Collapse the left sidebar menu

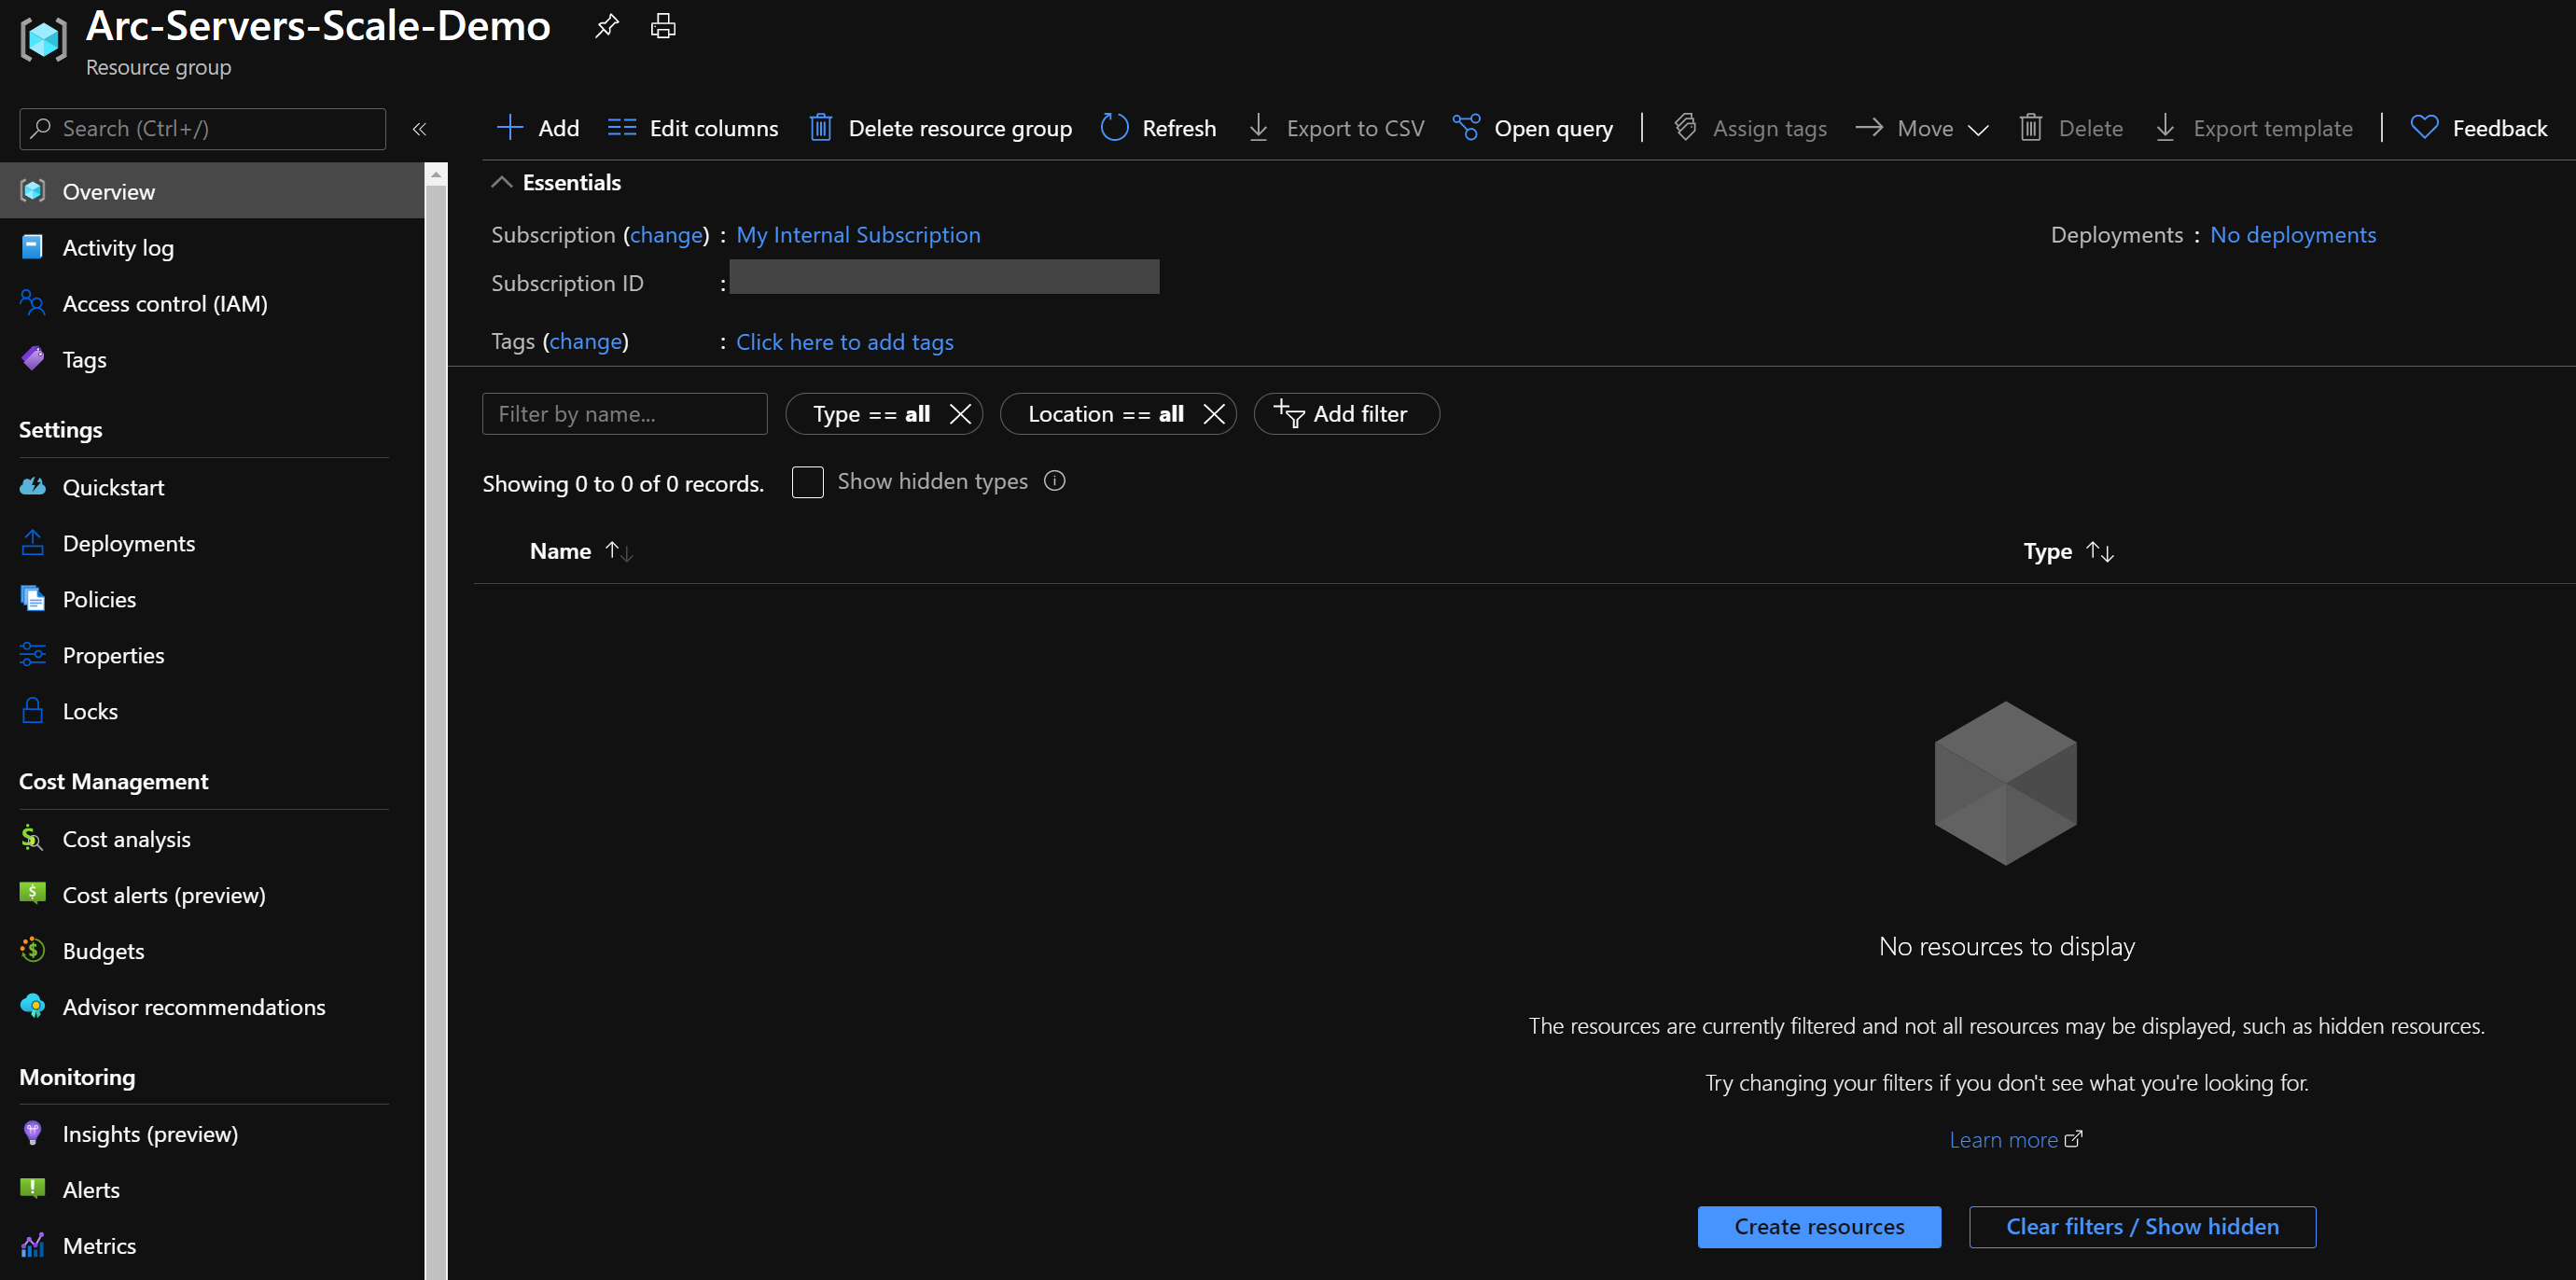pyautogui.click(x=420, y=129)
